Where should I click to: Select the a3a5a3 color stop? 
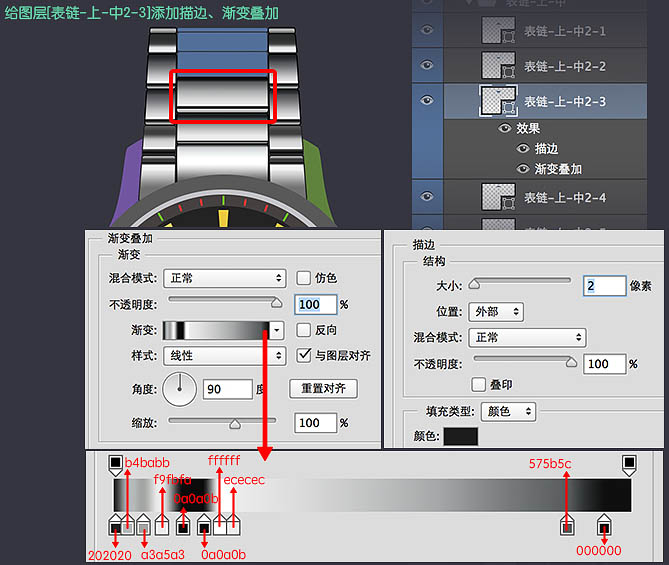(143, 525)
